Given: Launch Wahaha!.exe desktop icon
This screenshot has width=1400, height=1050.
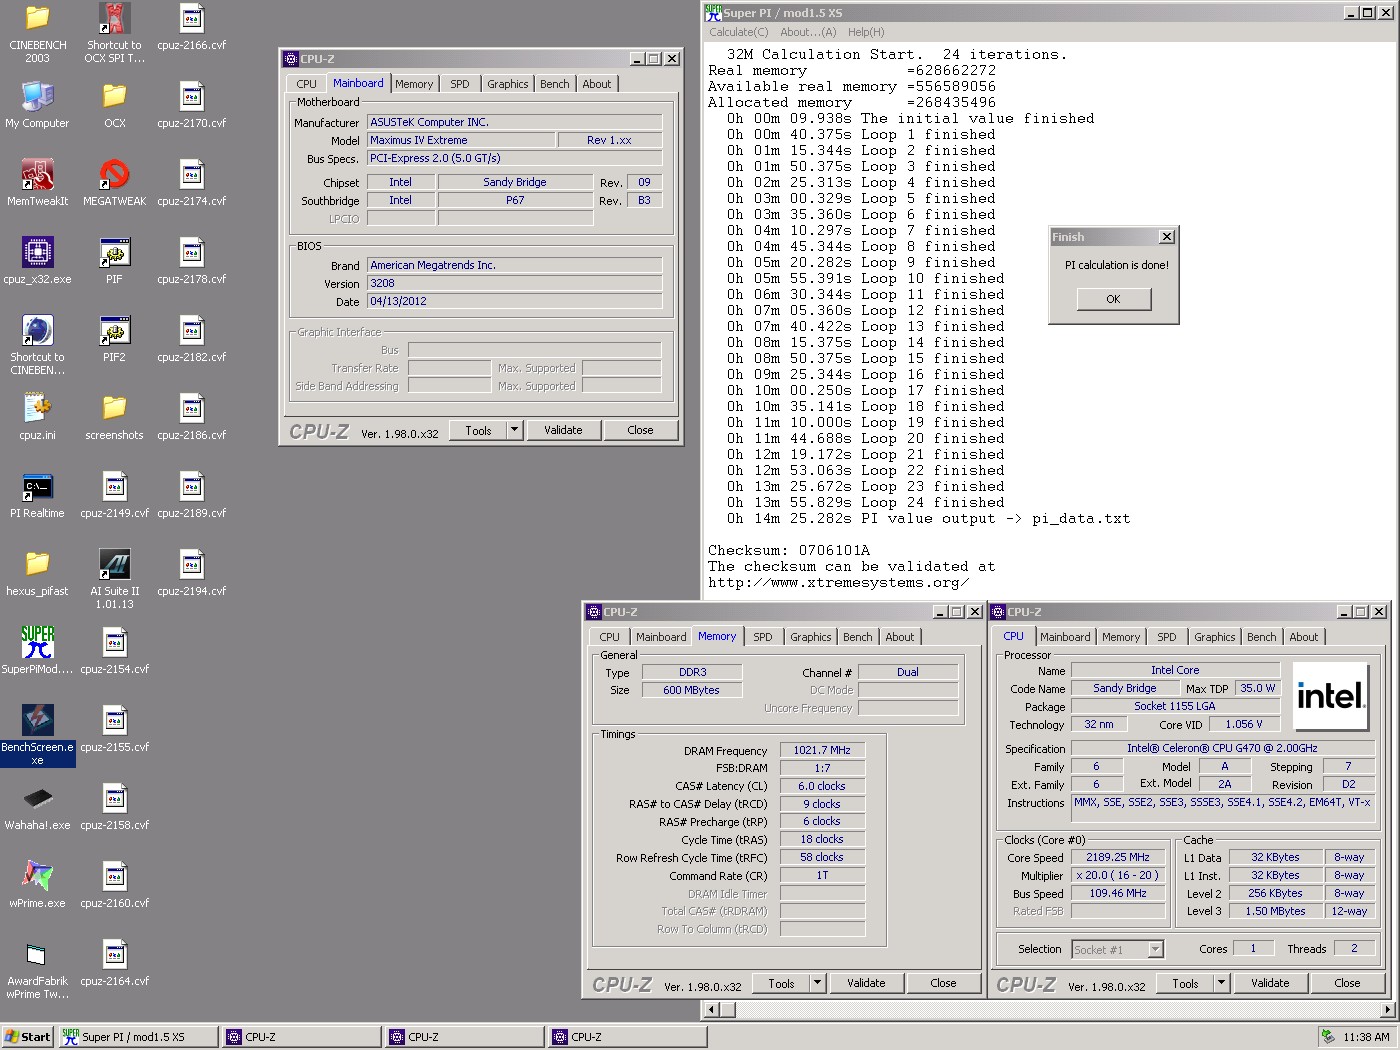Looking at the screenshot, I should tap(37, 799).
